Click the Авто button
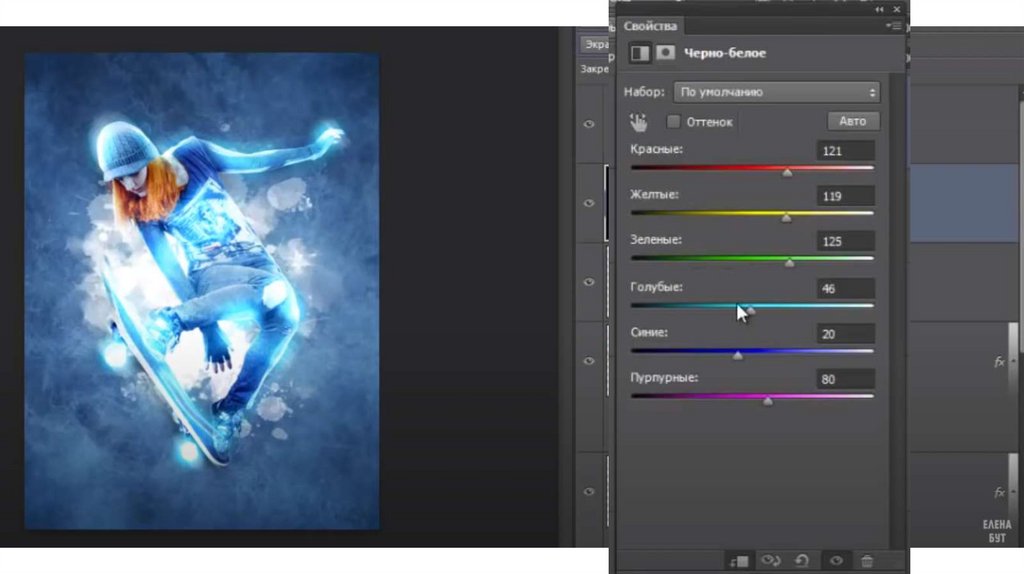Screen dimensions: 1024x574 853,121
